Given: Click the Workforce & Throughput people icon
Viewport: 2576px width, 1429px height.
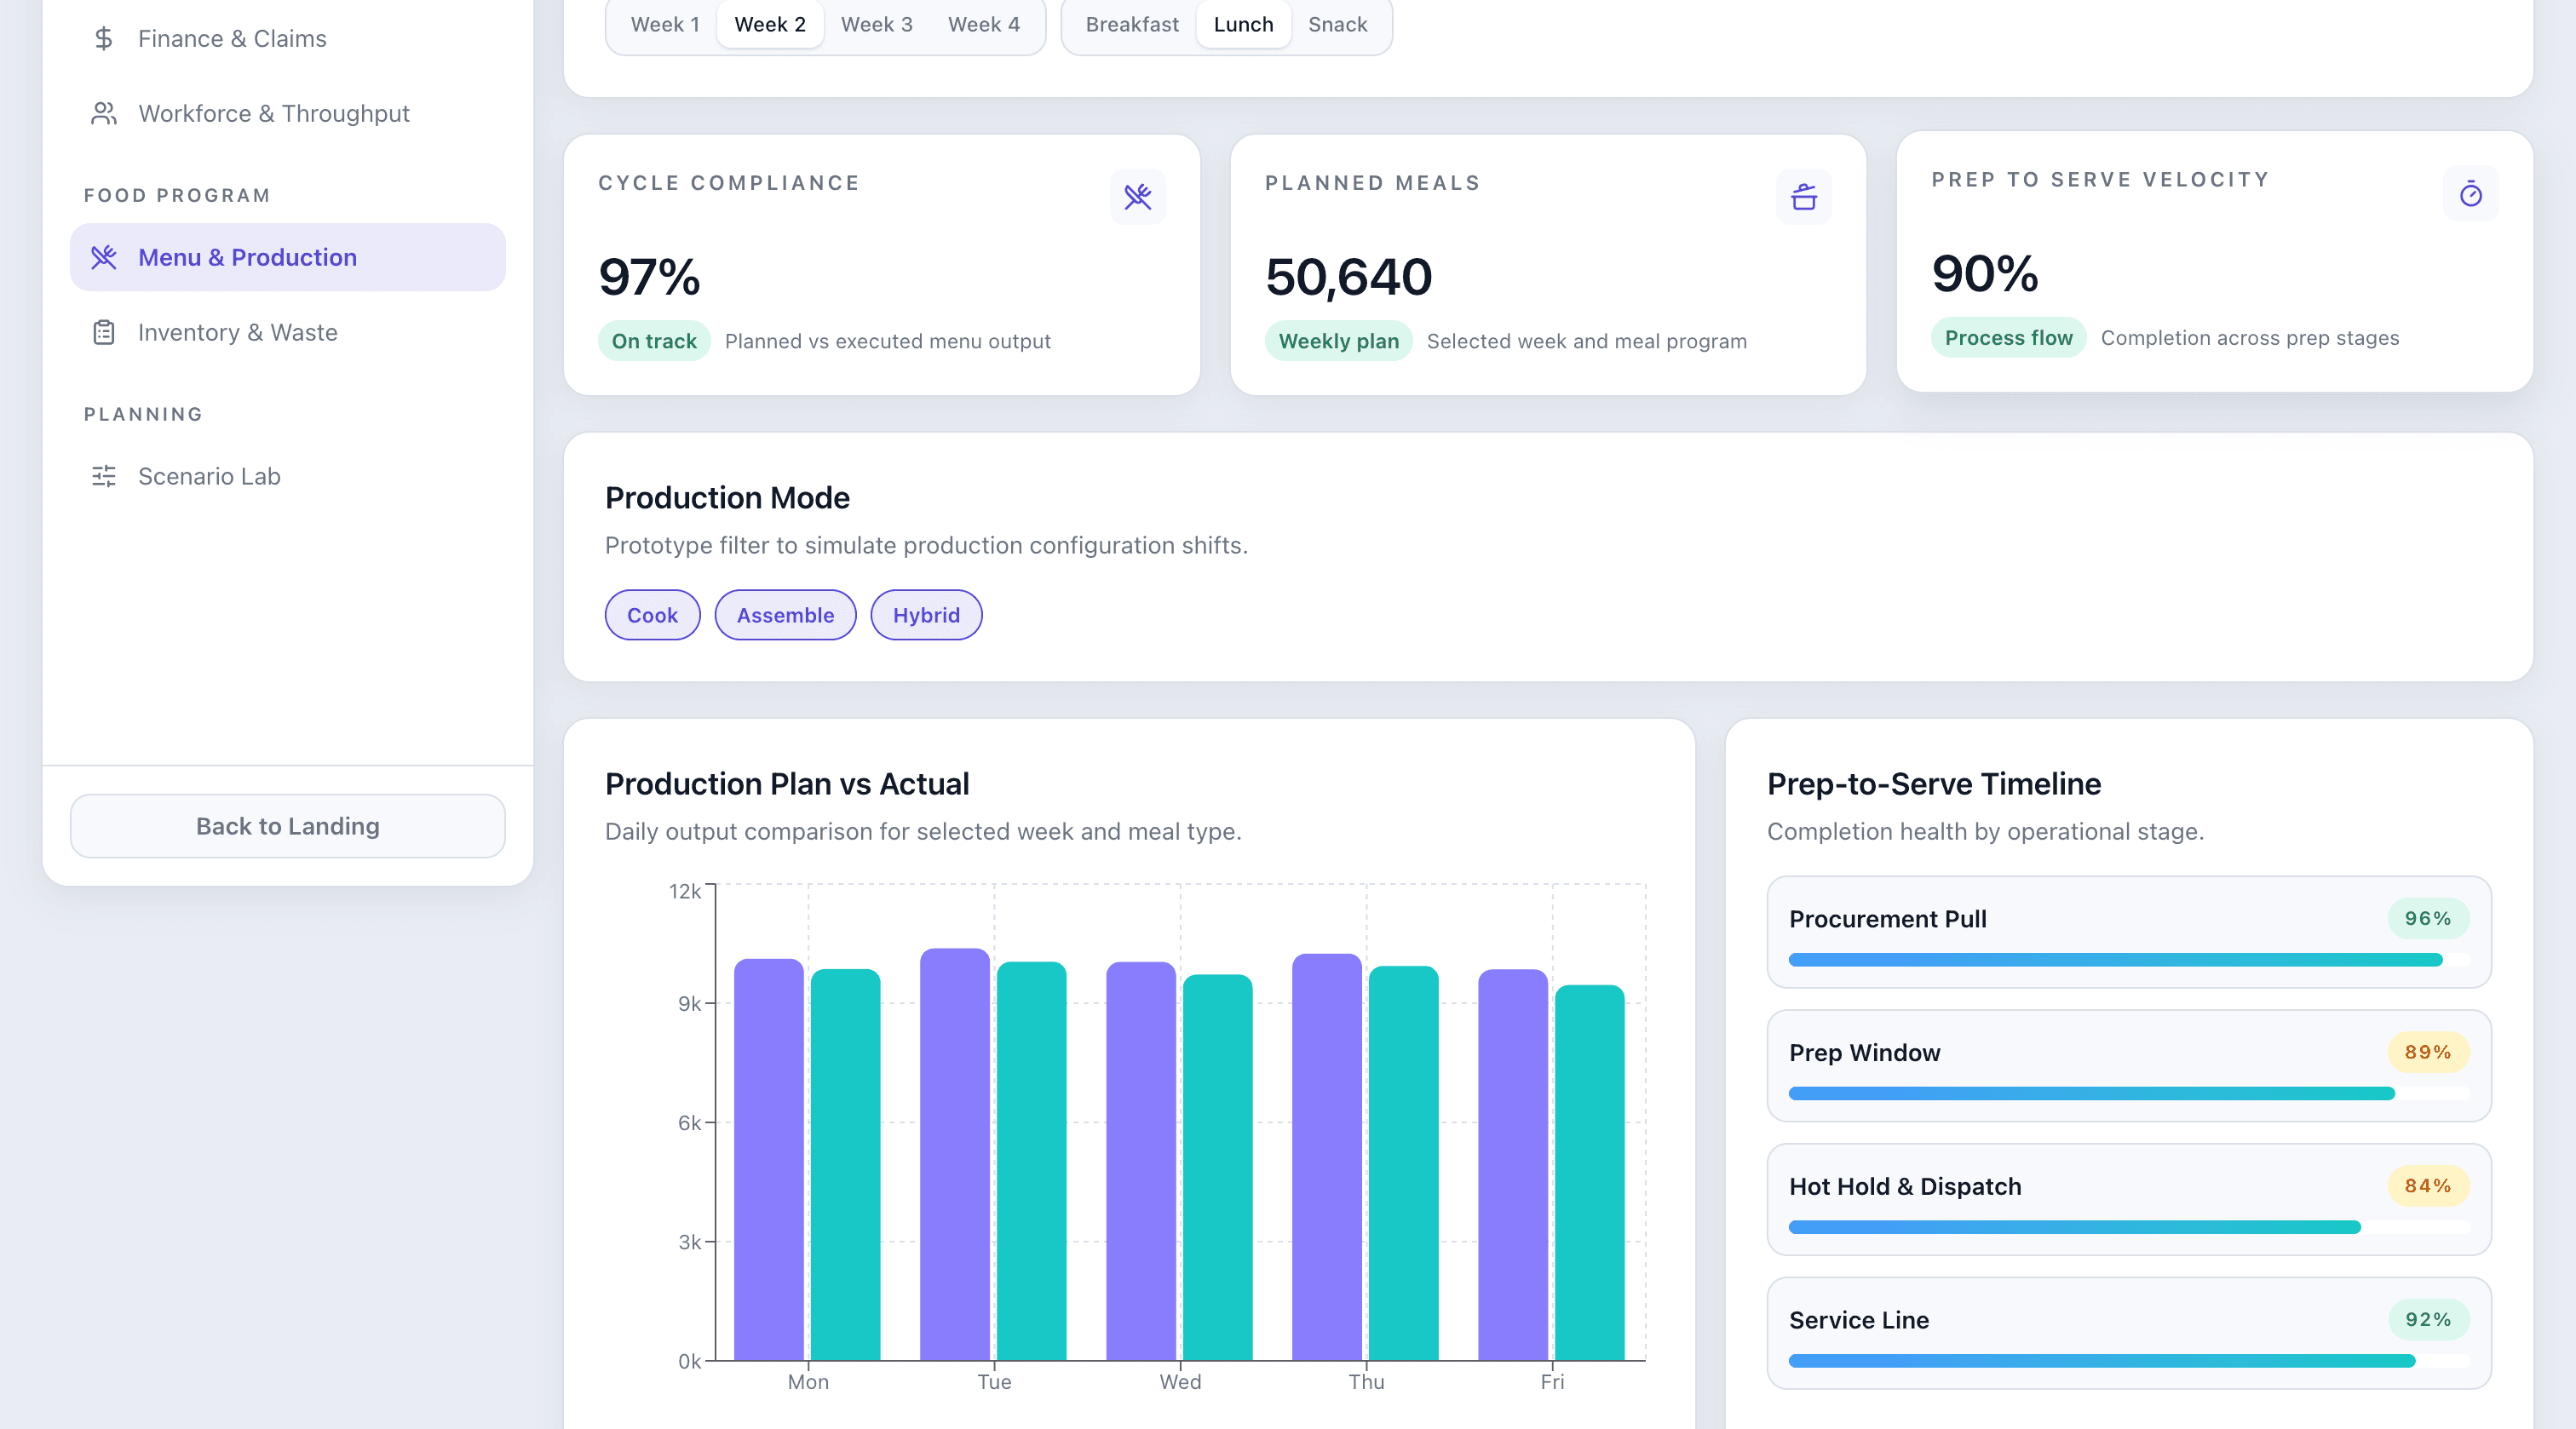Looking at the screenshot, I should (103, 113).
